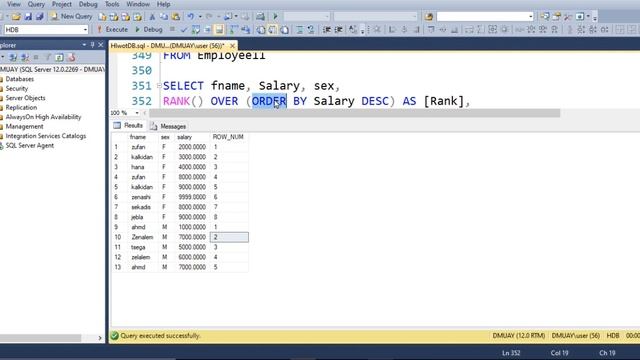Close the Object Explorer panel
Viewport: 640px width, 360px height.
click(100, 45)
